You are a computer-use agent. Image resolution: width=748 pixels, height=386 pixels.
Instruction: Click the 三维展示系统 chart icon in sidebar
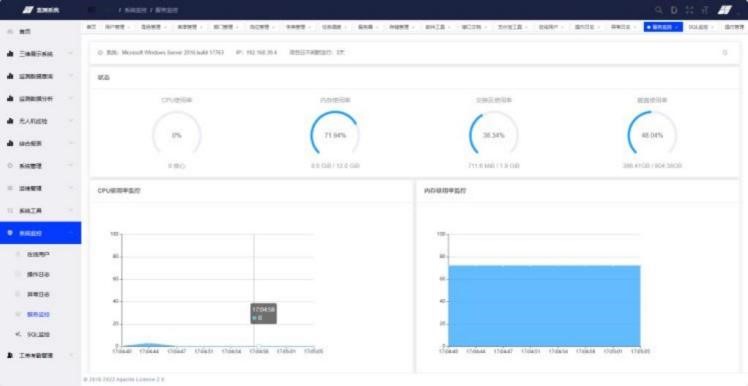click(10, 54)
